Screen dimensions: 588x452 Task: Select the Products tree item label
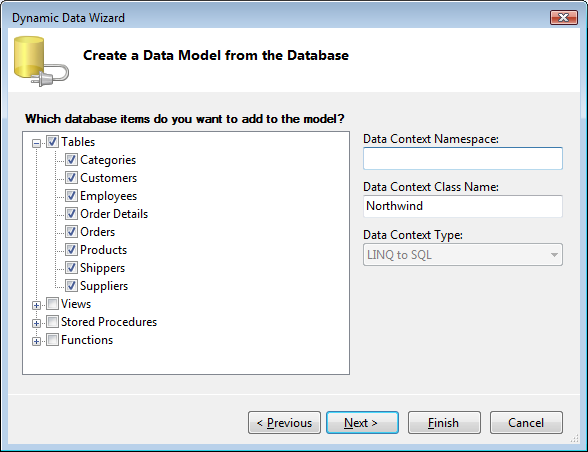104,250
